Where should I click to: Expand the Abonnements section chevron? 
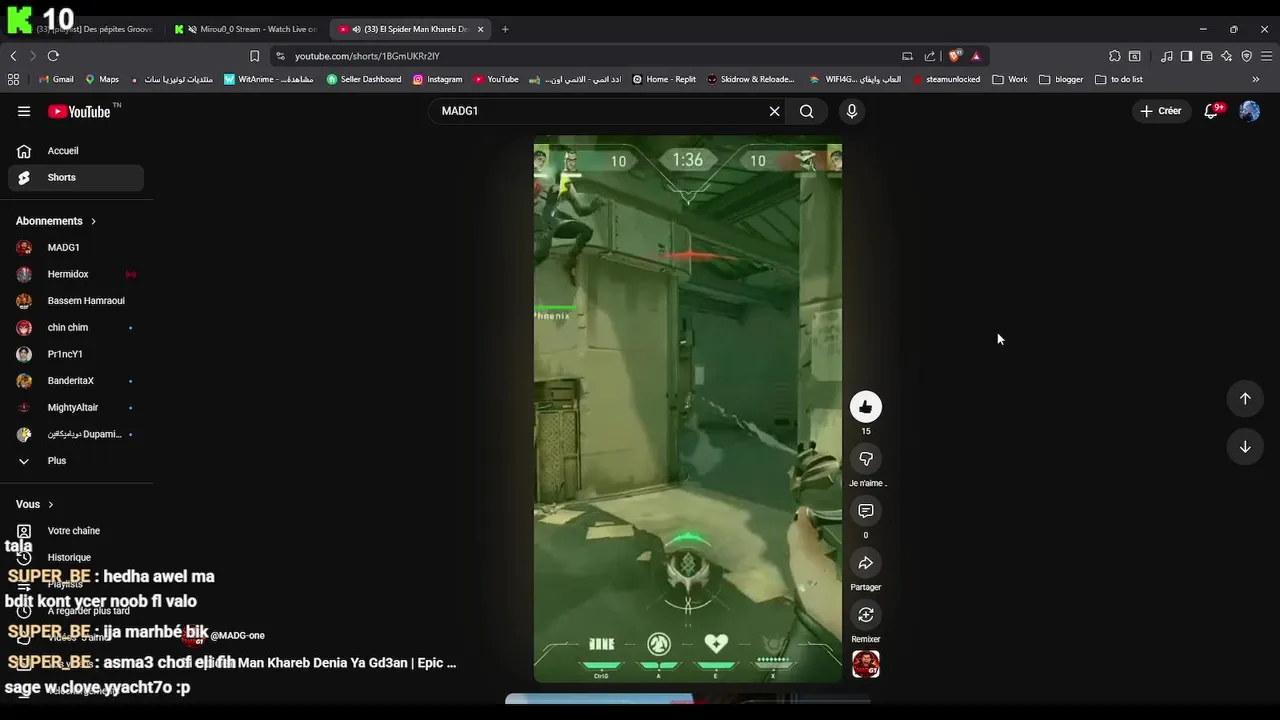tap(94, 221)
